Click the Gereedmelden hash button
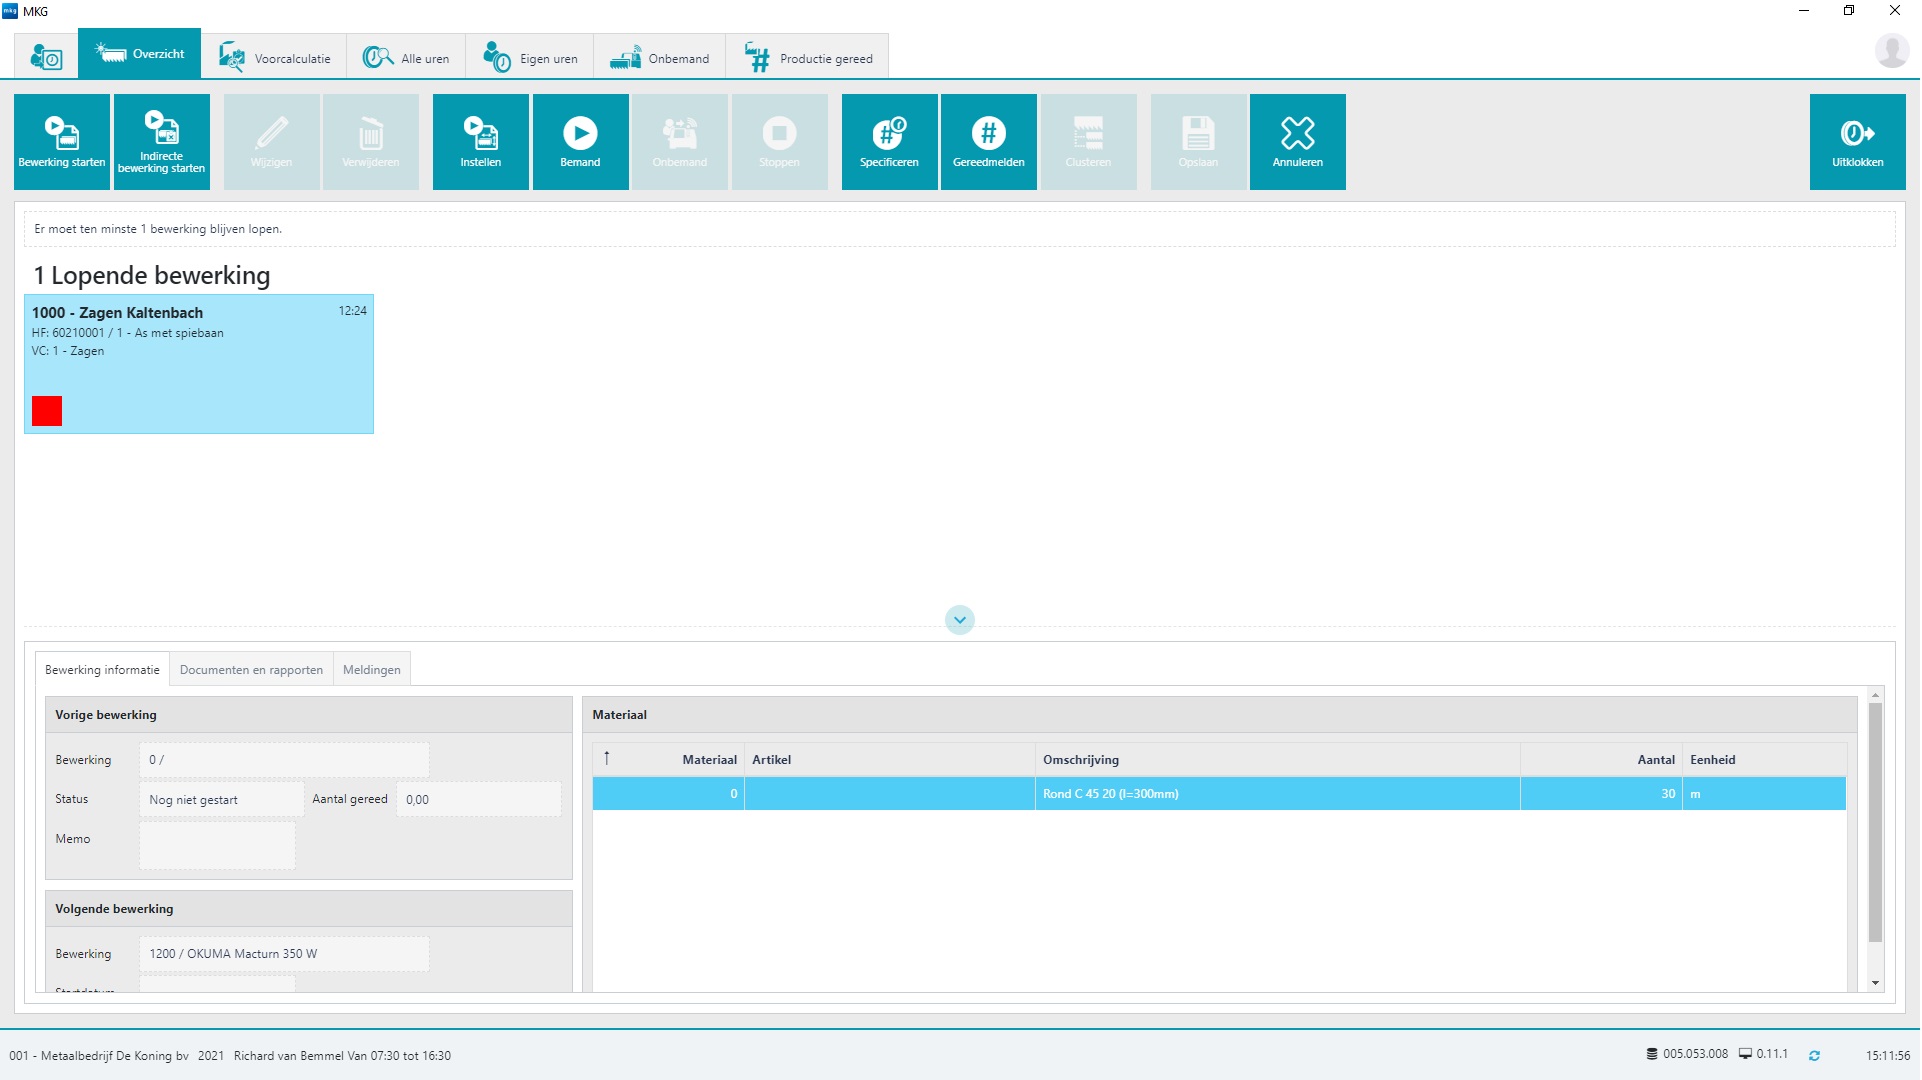Viewport: 1922px width, 1080px height. click(x=988, y=142)
